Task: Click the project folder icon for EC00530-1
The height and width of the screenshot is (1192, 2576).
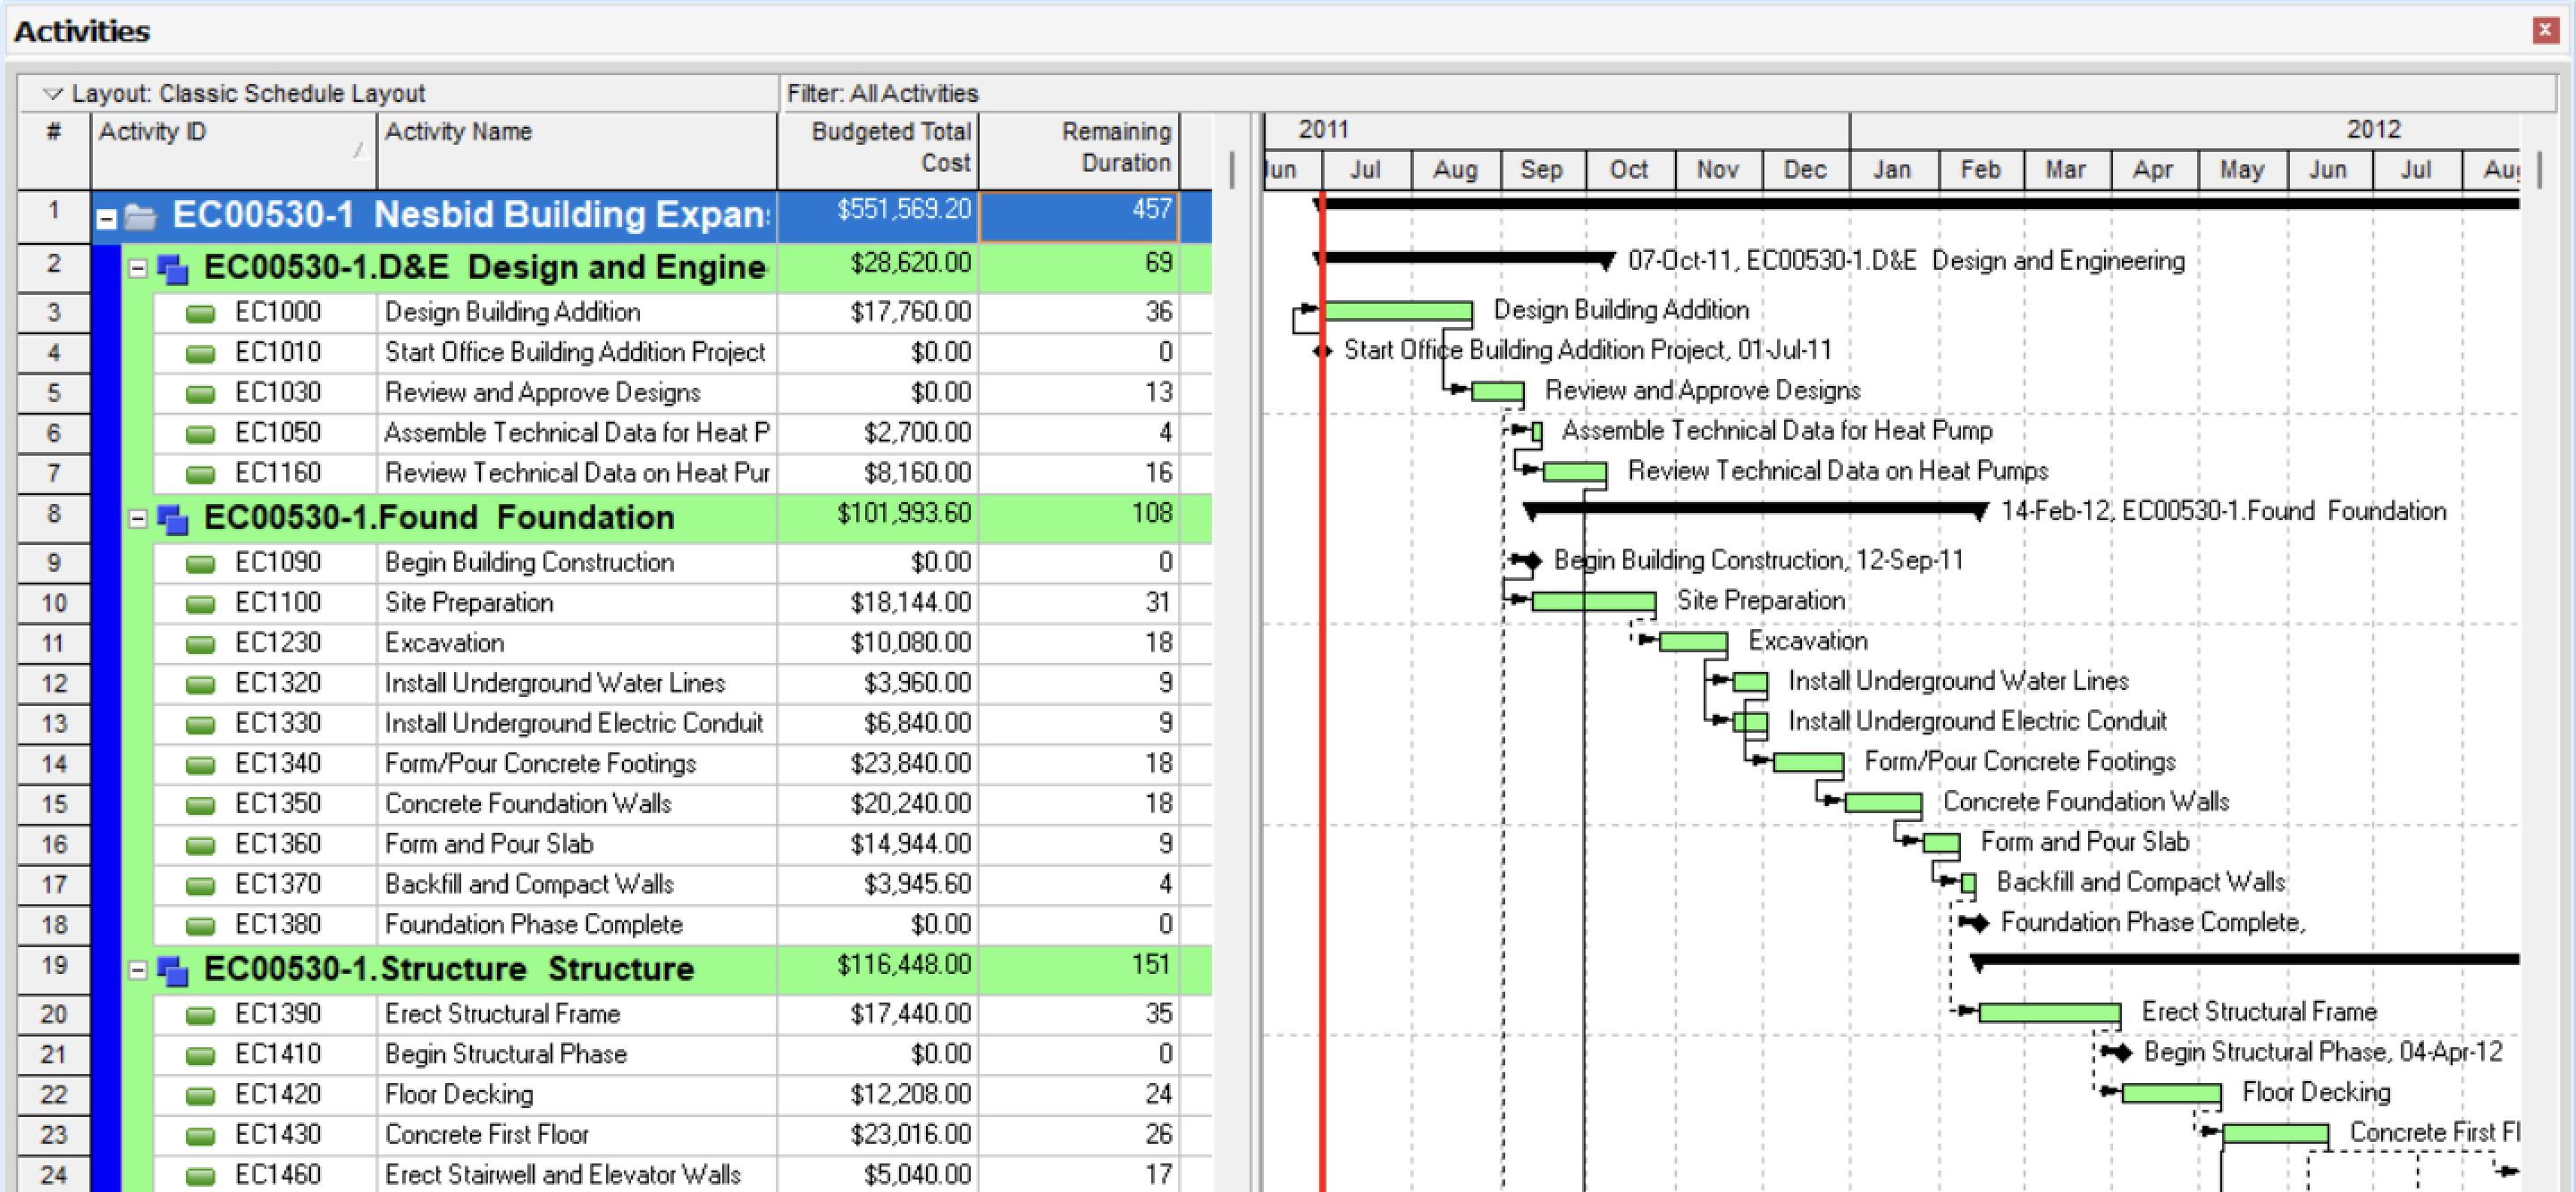Action: [x=140, y=217]
